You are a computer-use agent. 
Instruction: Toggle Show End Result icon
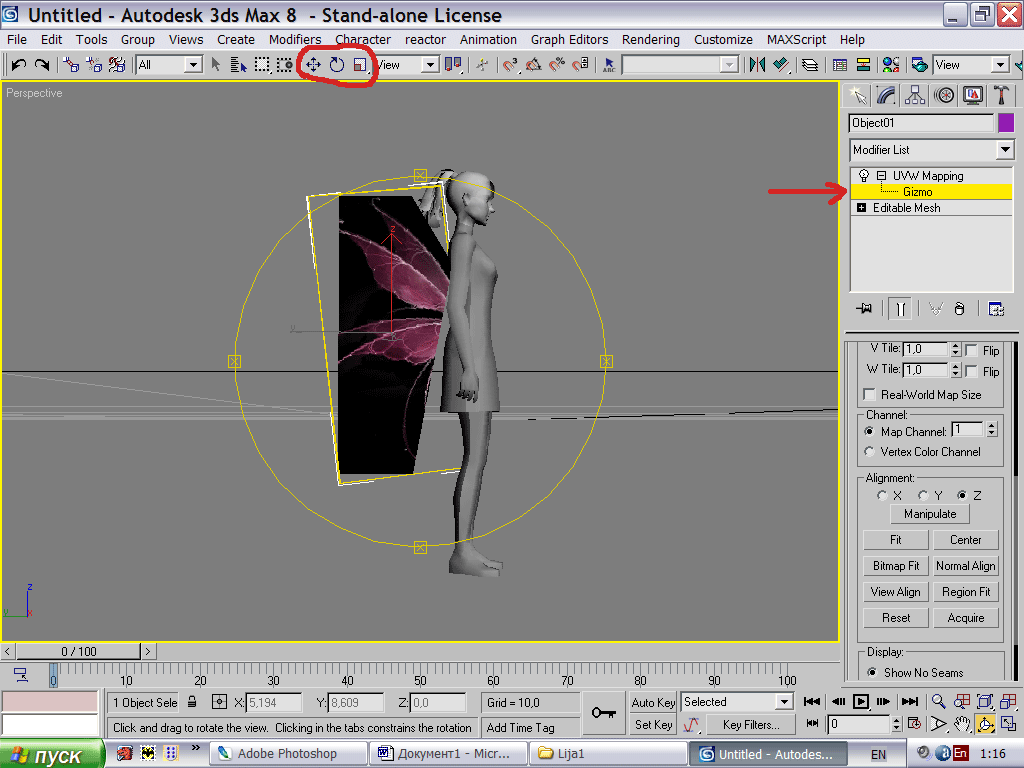coord(901,309)
